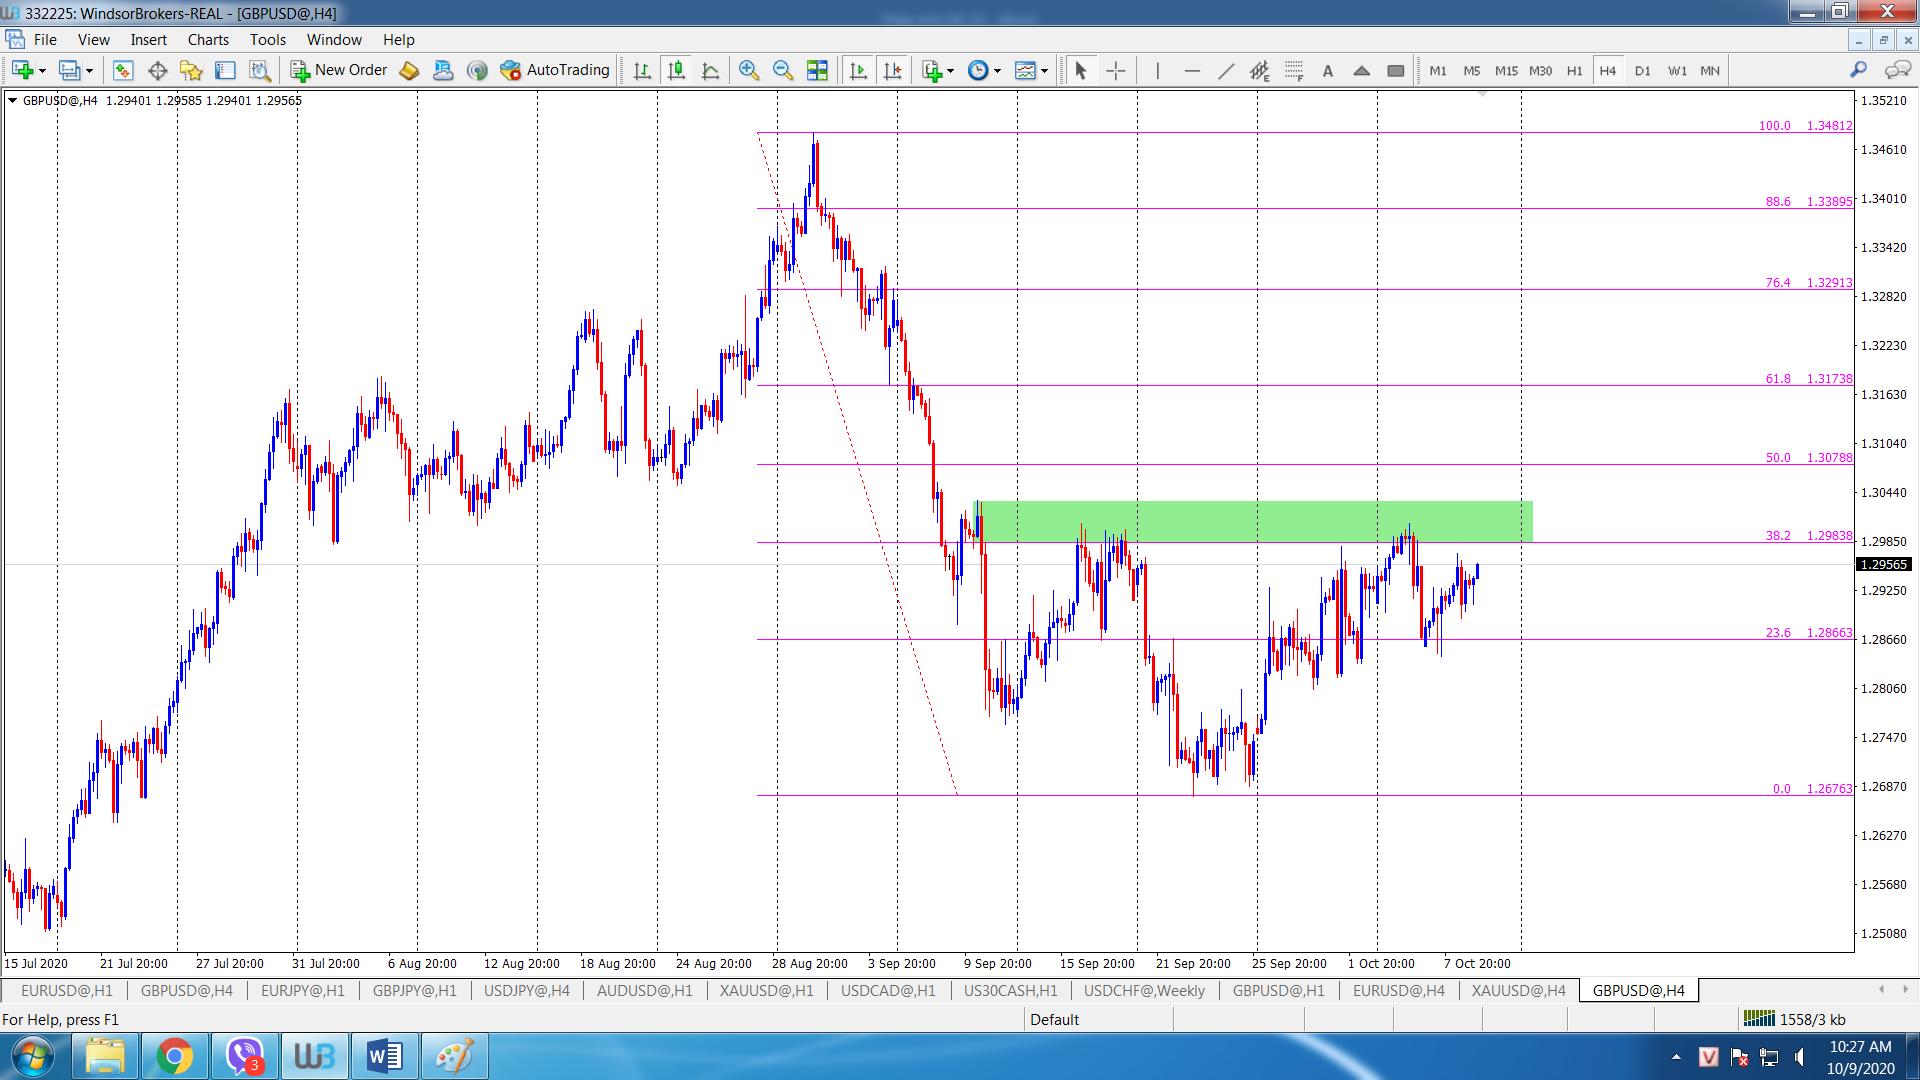Click the New Chart icon
The width and height of the screenshot is (1920, 1080).
click(x=22, y=70)
